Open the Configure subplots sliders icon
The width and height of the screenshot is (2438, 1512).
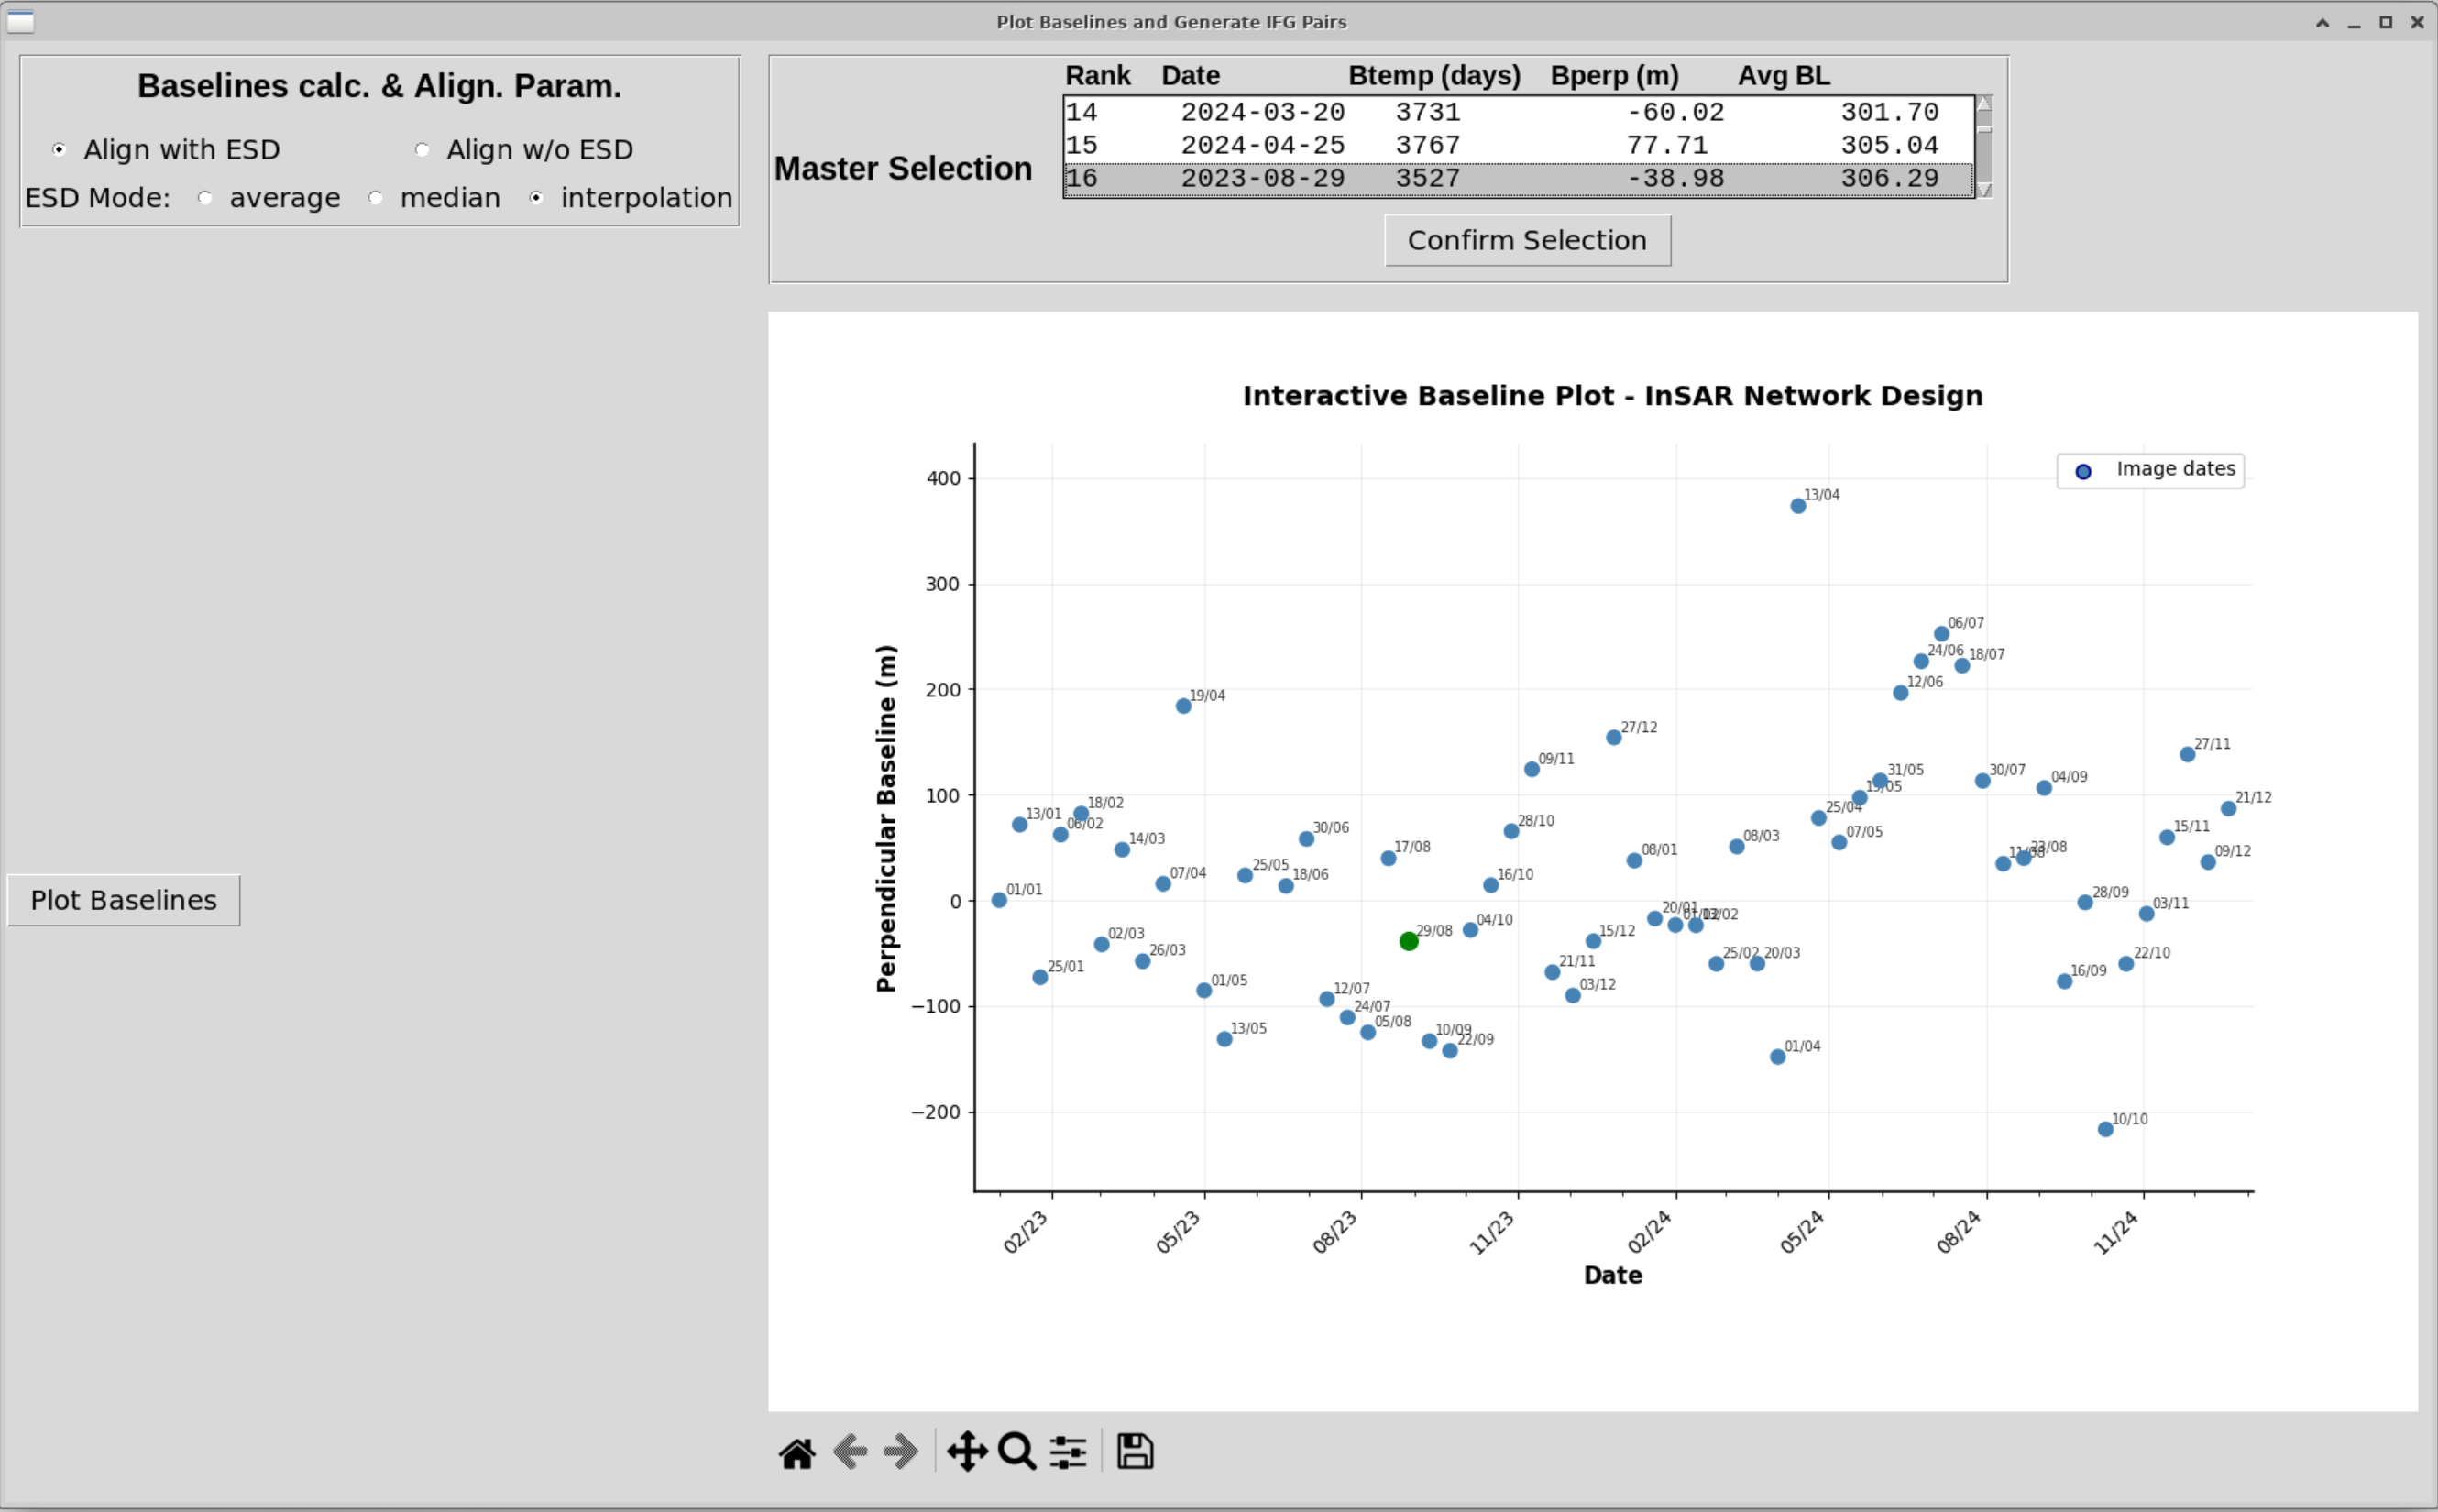1068,1452
